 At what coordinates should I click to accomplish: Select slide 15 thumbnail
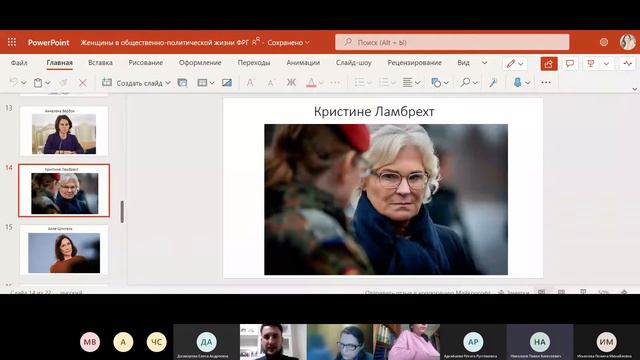pos(64,250)
